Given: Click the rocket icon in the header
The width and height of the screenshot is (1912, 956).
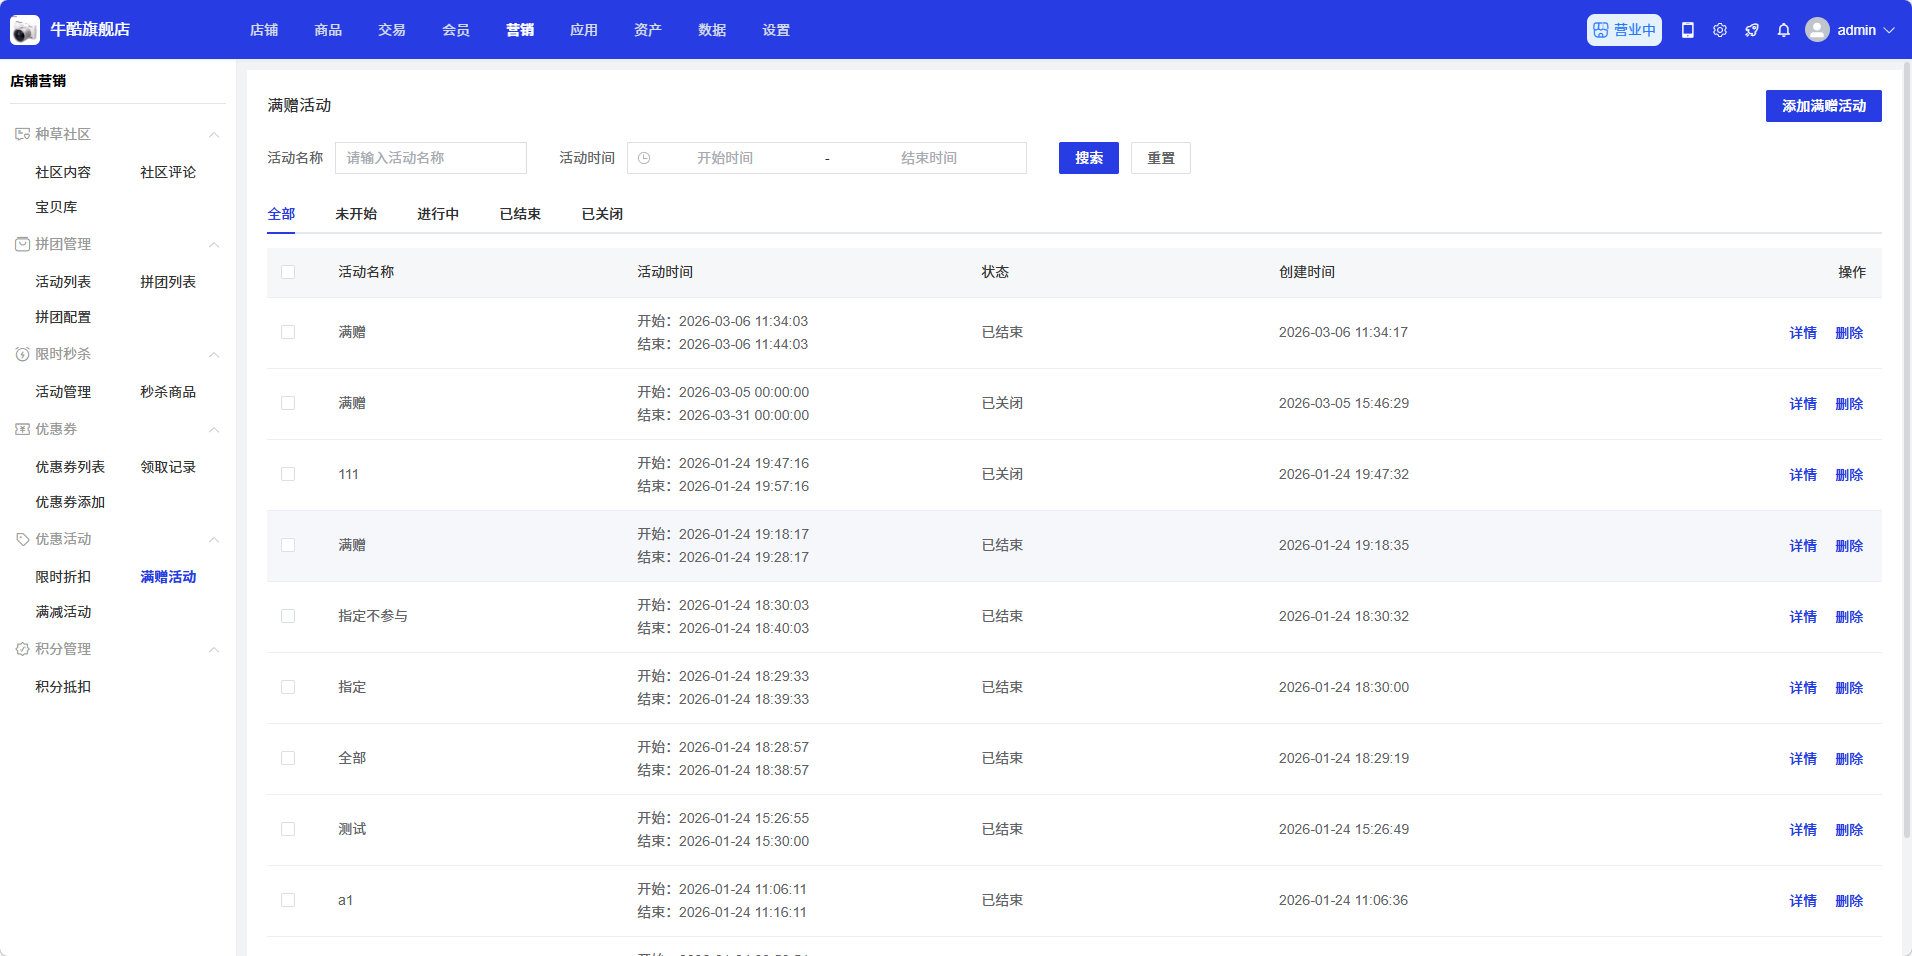Looking at the screenshot, I should point(1752,30).
